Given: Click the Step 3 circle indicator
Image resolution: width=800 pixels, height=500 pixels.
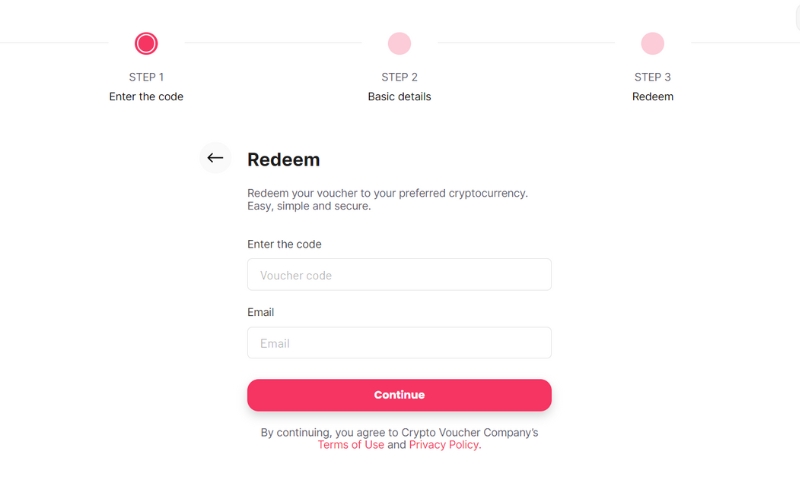Looking at the screenshot, I should click(652, 43).
